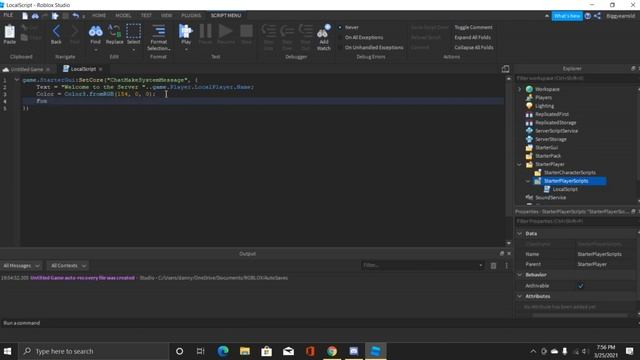Close the LocalScript tab
The width and height of the screenshot is (640, 360).
pos(100,69)
